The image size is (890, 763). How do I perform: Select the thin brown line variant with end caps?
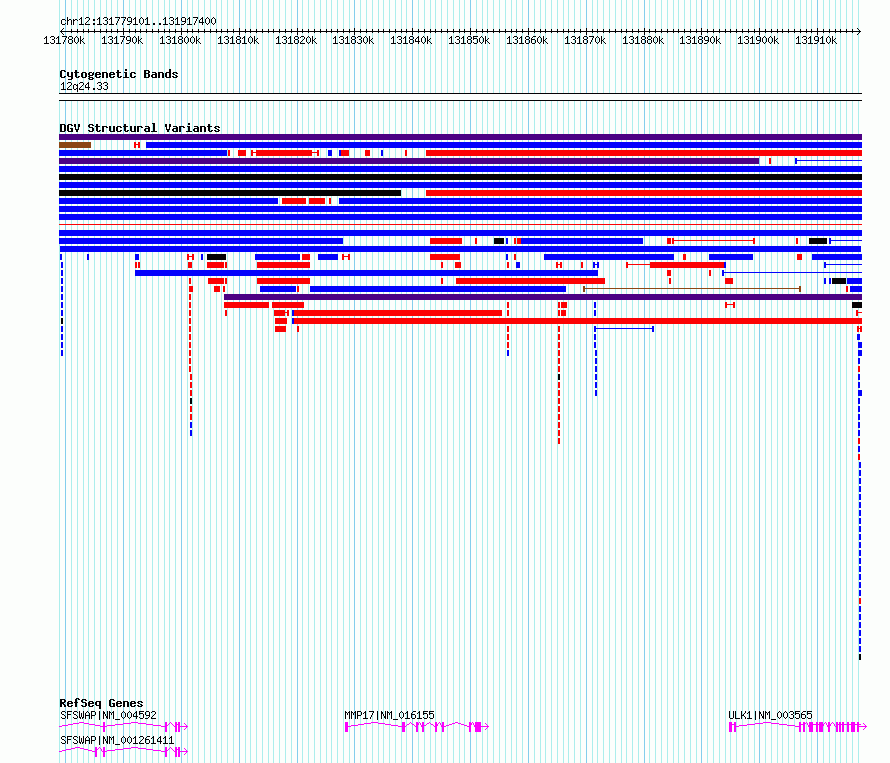tap(692, 289)
